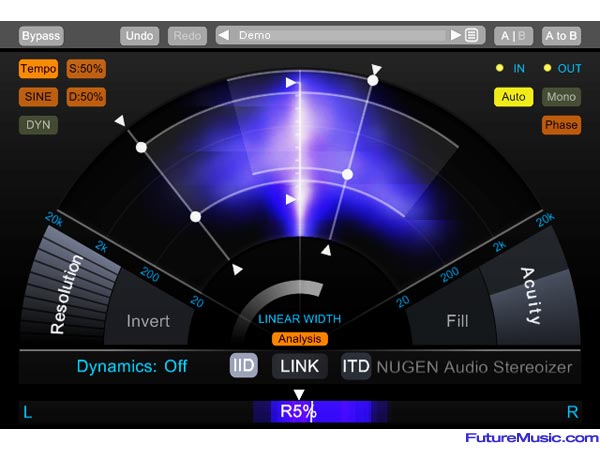600x450 pixels.
Task: Click the Dynamics: Off label
Action: pyautogui.click(x=132, y=367)
